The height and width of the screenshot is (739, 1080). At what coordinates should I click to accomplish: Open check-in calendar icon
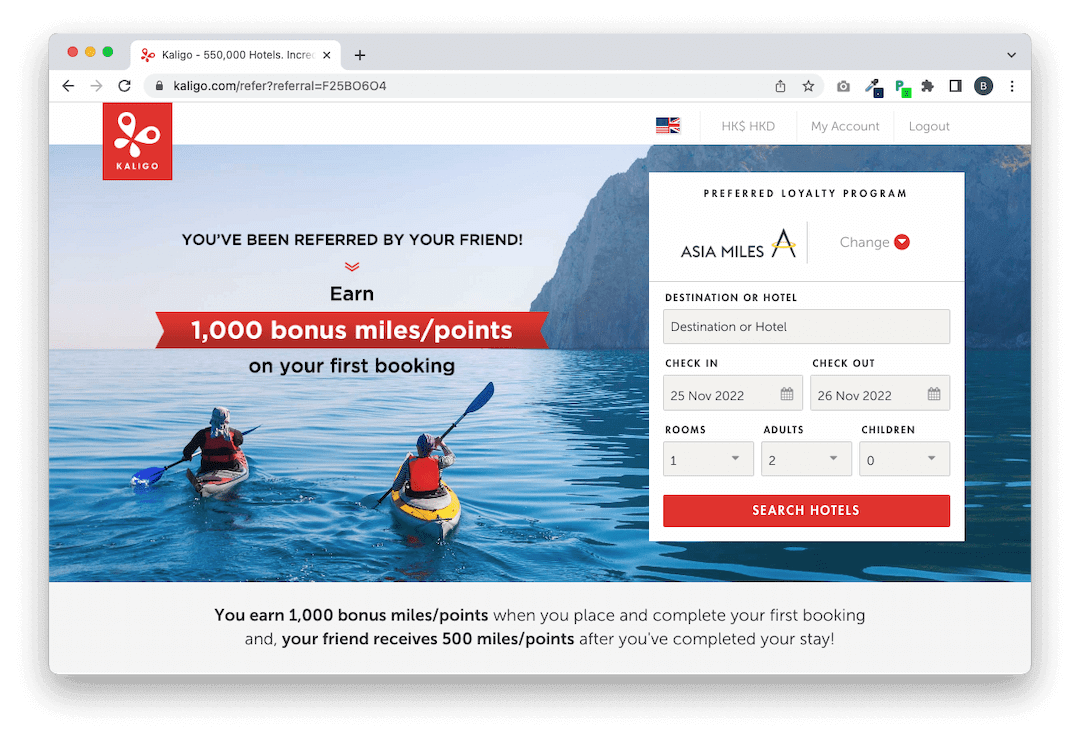point(787,394)
